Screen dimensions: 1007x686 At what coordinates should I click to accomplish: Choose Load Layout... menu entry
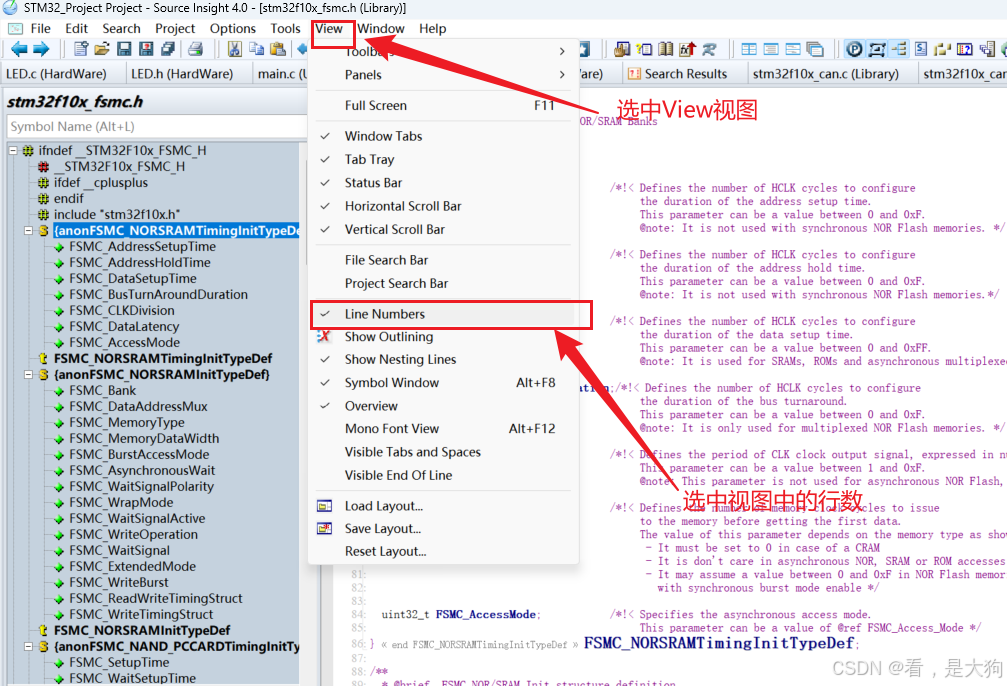tap(444, 506)
